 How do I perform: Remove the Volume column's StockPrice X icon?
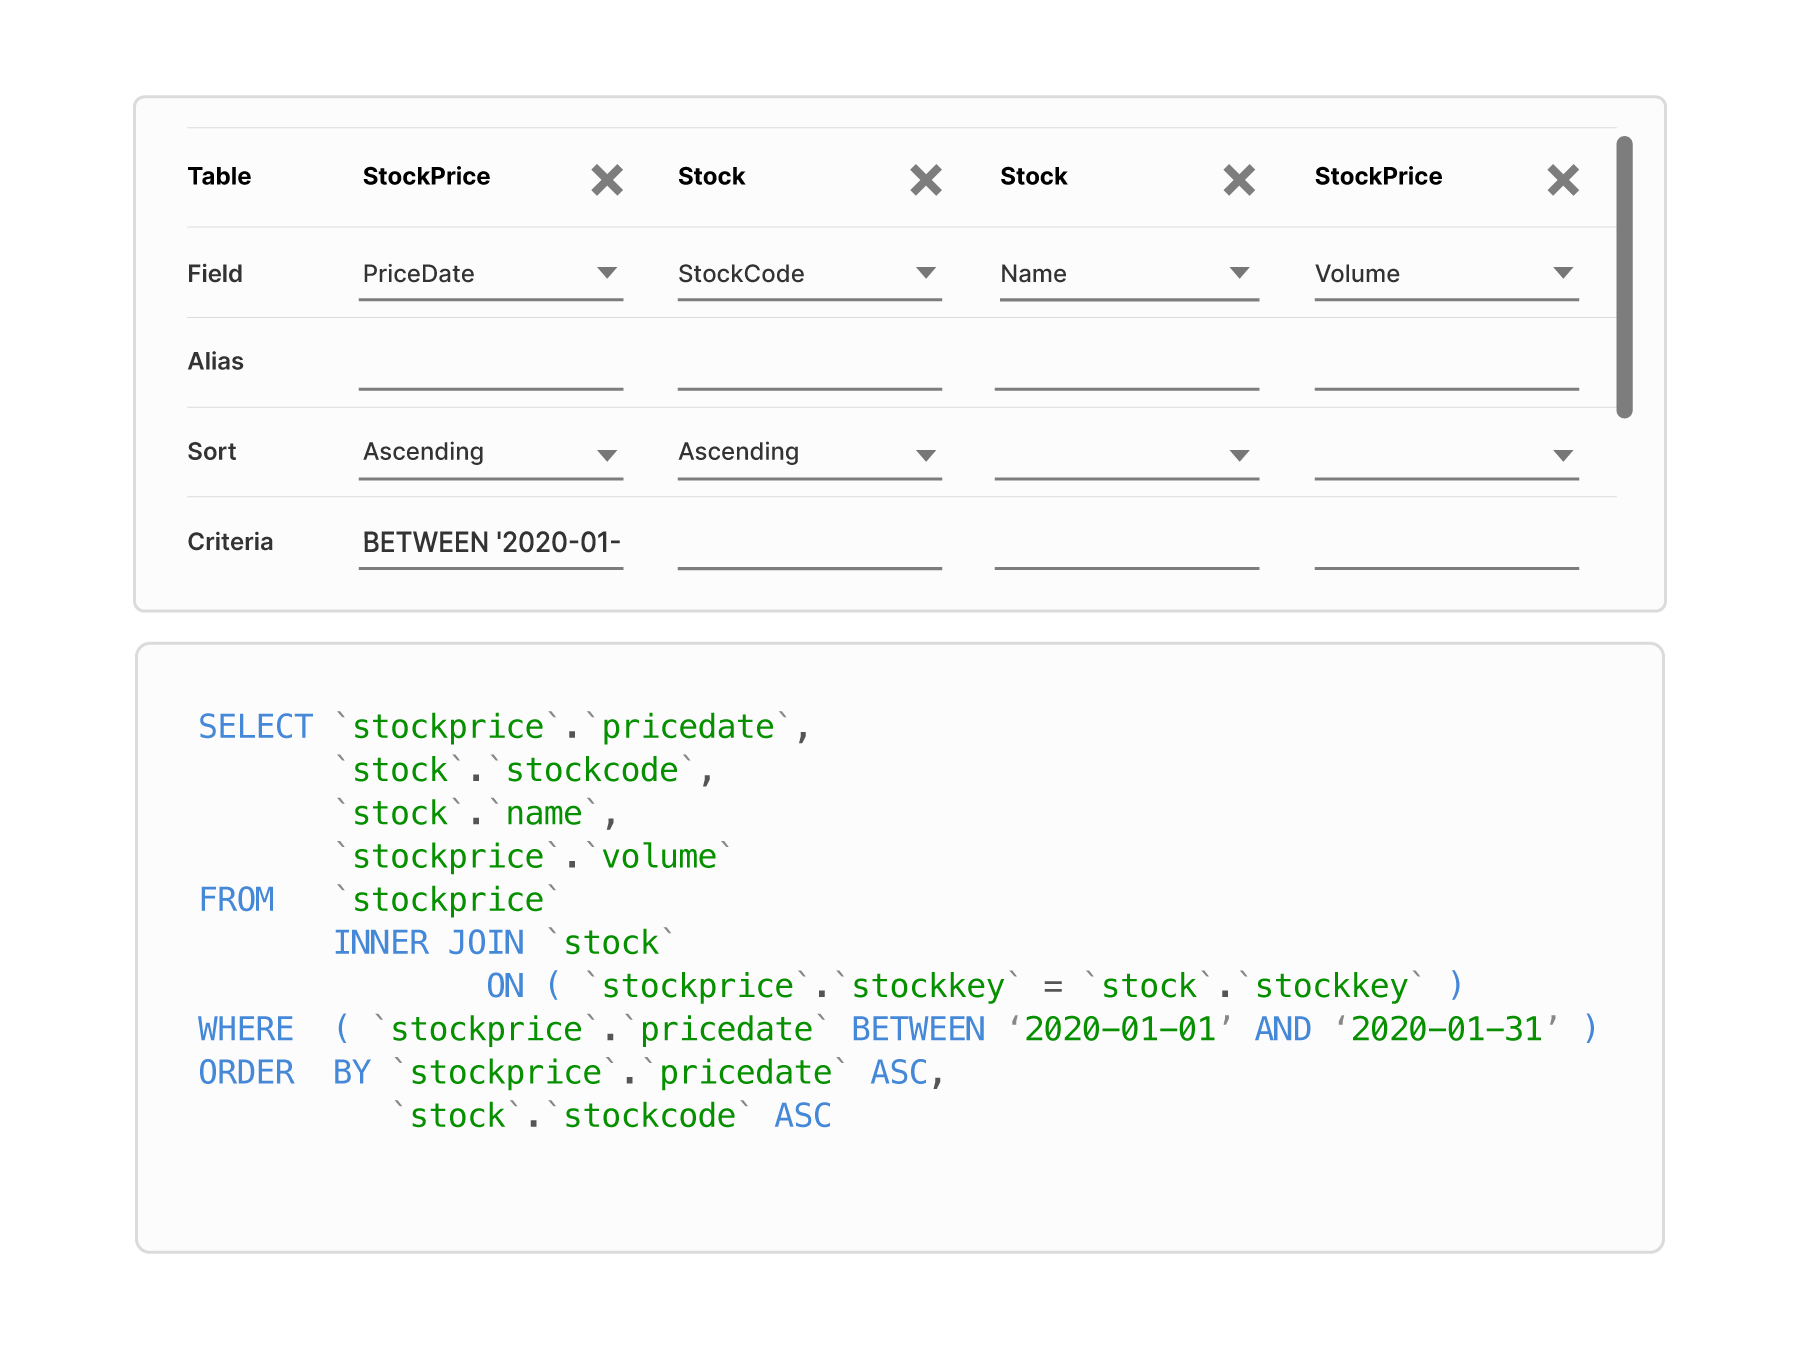click(x=1563, y=180)
